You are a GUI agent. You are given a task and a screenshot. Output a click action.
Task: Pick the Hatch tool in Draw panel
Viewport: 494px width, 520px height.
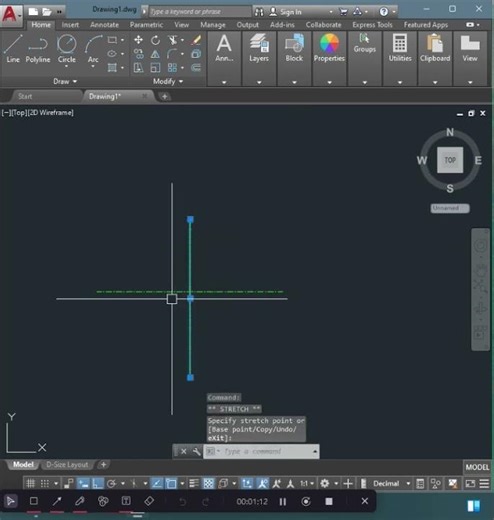point(112,68)
